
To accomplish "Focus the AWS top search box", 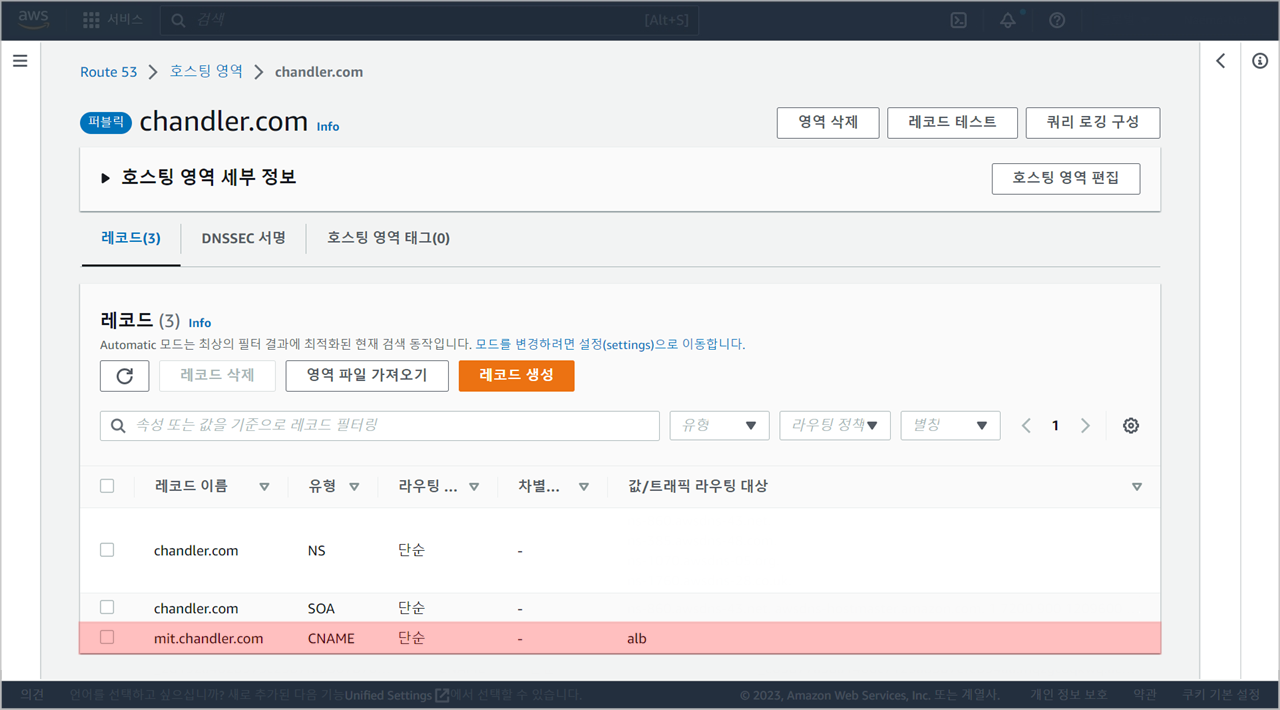I will coord(430,20).
